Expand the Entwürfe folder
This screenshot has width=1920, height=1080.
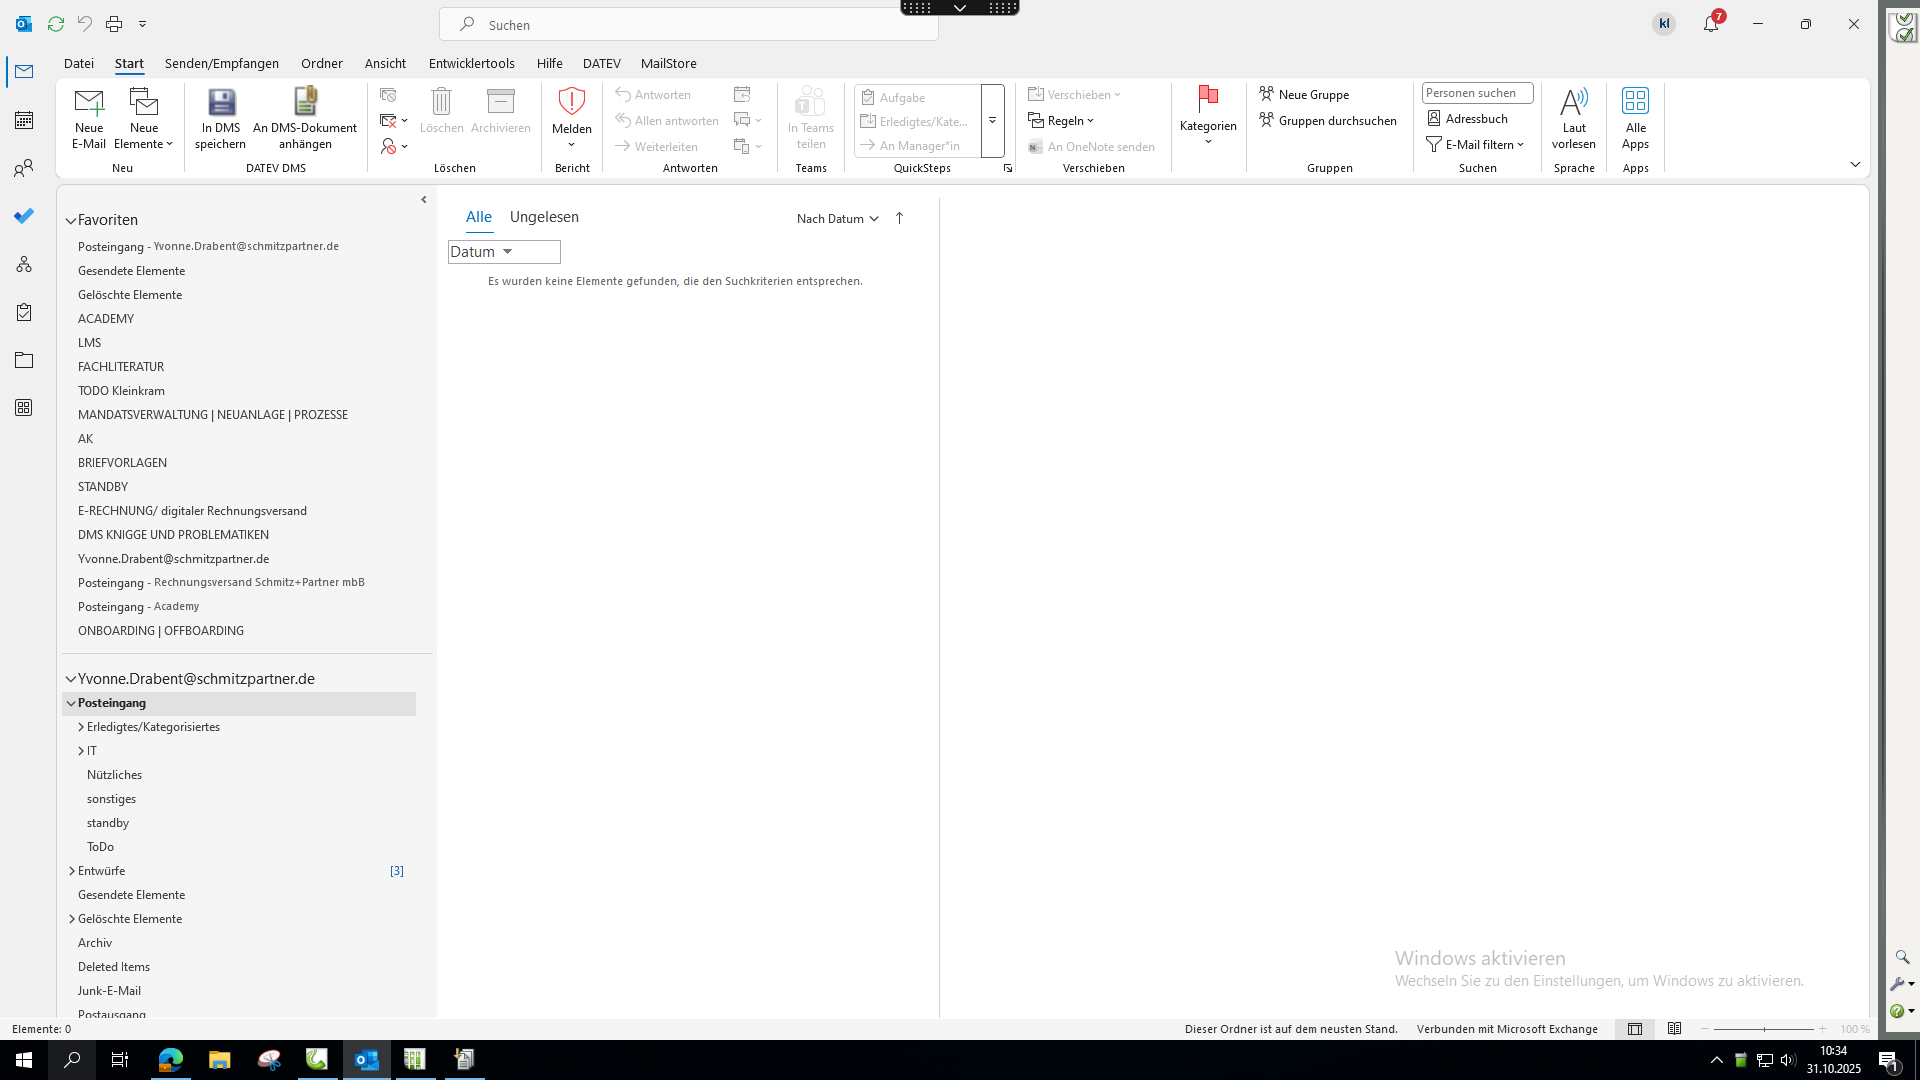point(72,871)
